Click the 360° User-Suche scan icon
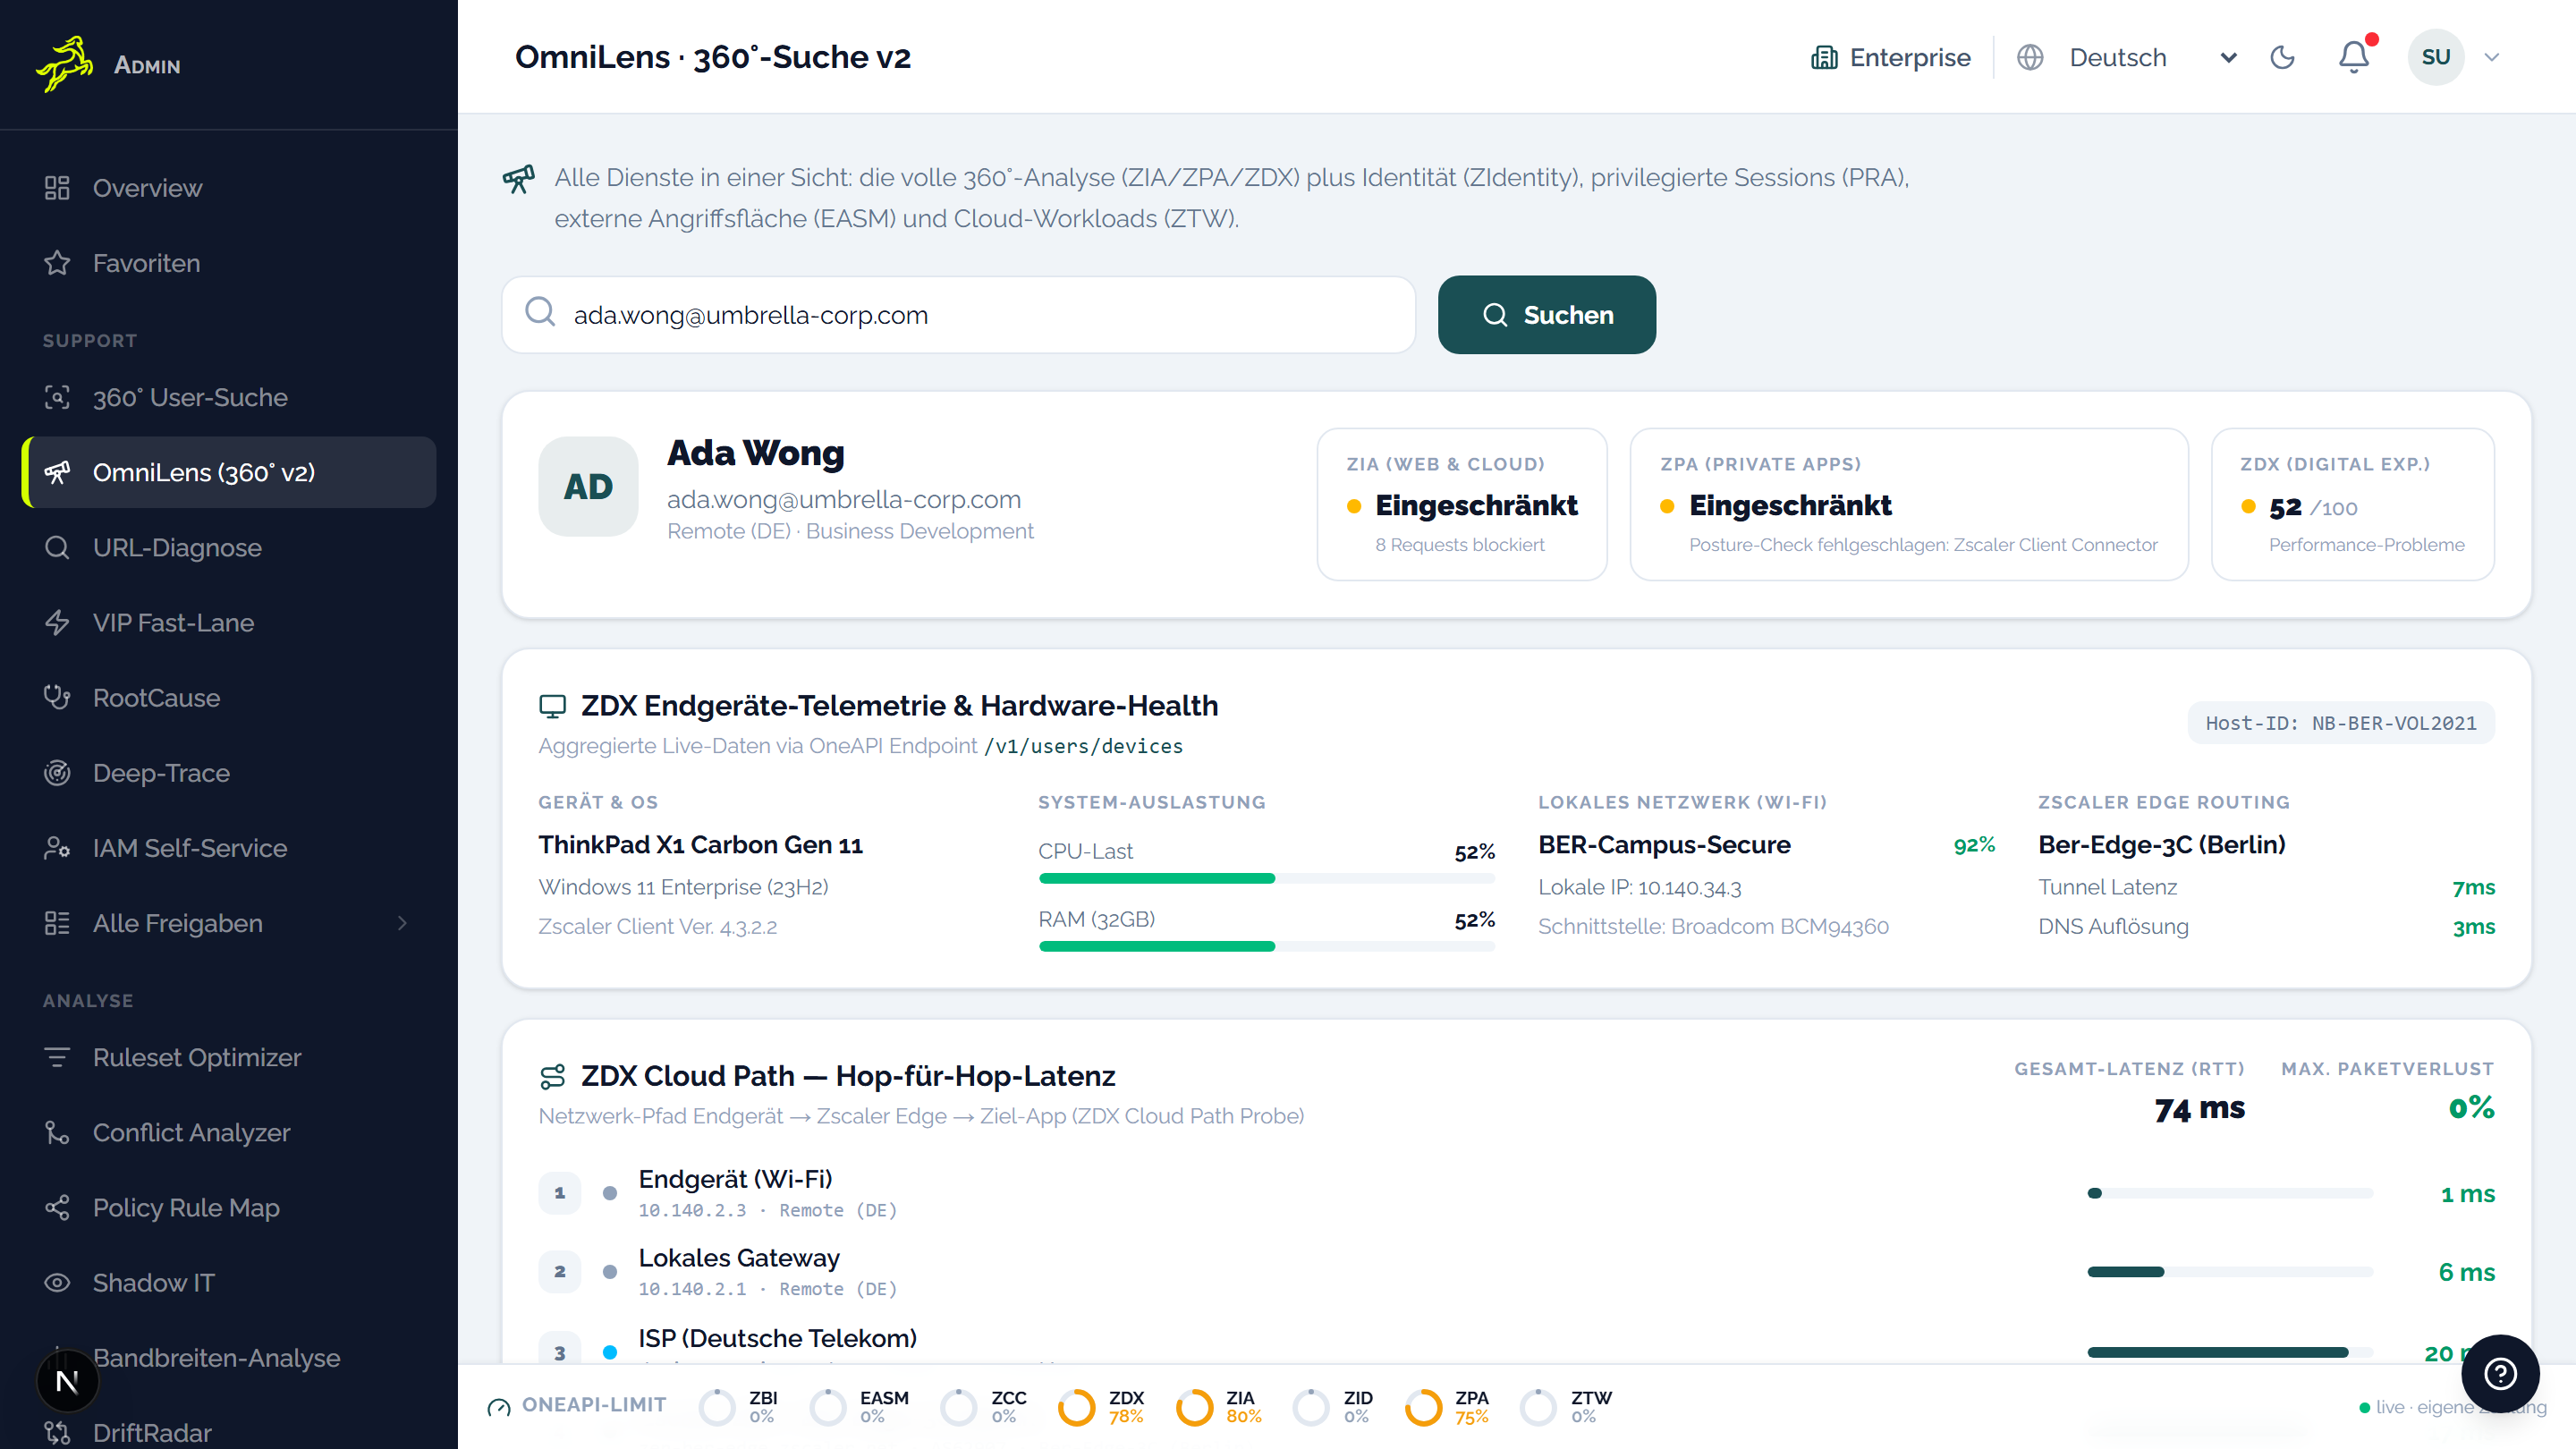2576x1449 pixels. coord(57,397)
